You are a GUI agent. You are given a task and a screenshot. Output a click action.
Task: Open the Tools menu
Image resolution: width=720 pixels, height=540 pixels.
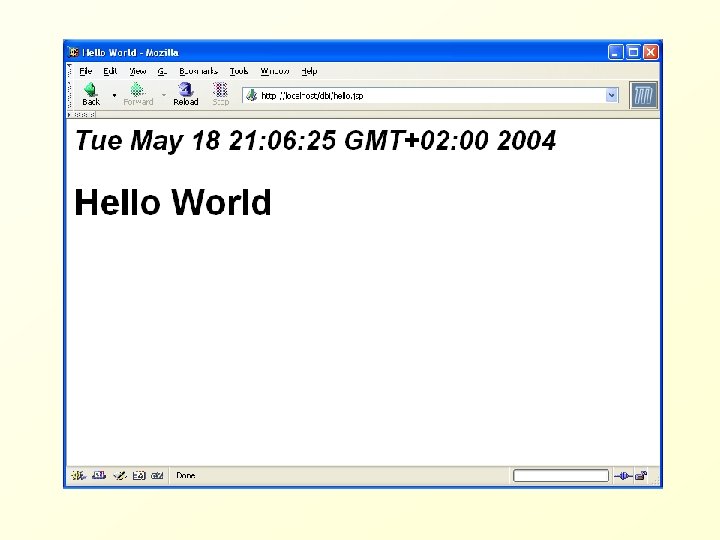239,71
